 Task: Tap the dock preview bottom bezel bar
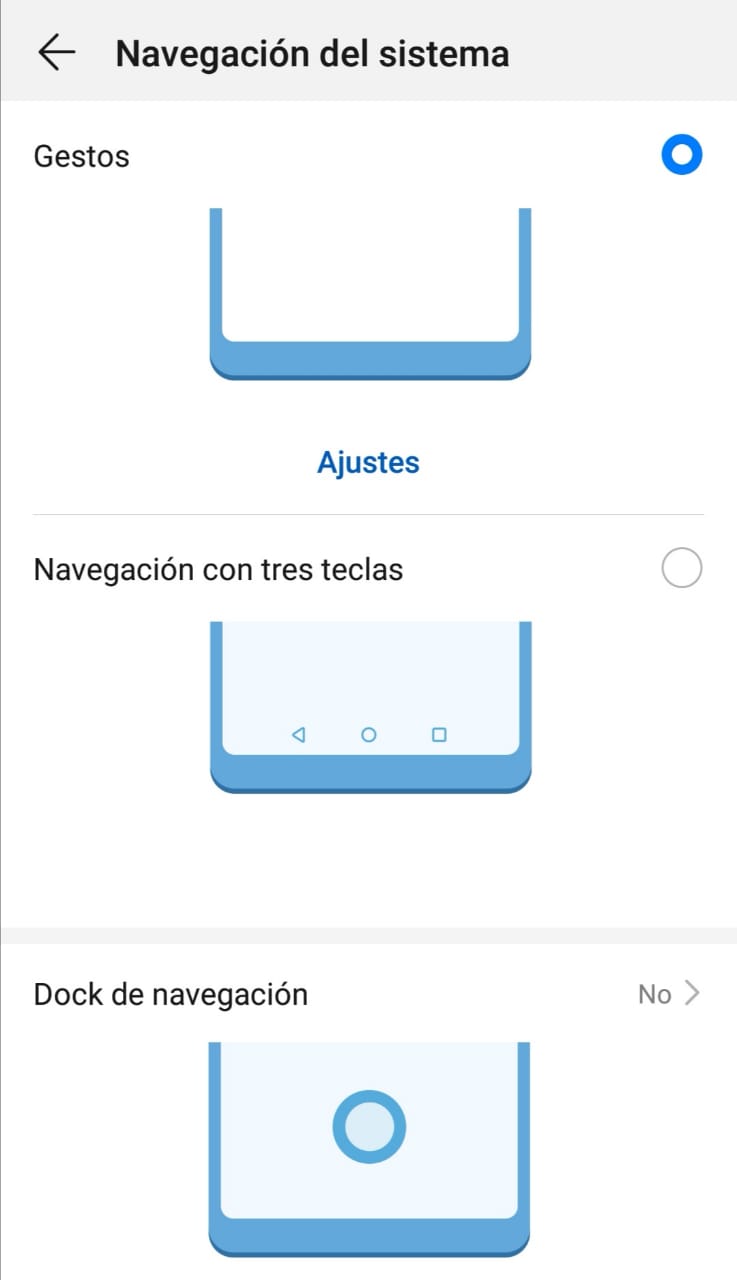[x=369, y=1237]
